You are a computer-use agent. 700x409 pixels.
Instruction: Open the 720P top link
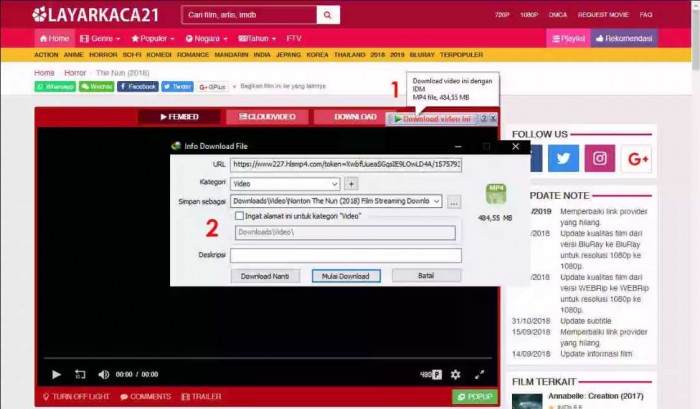502,15
